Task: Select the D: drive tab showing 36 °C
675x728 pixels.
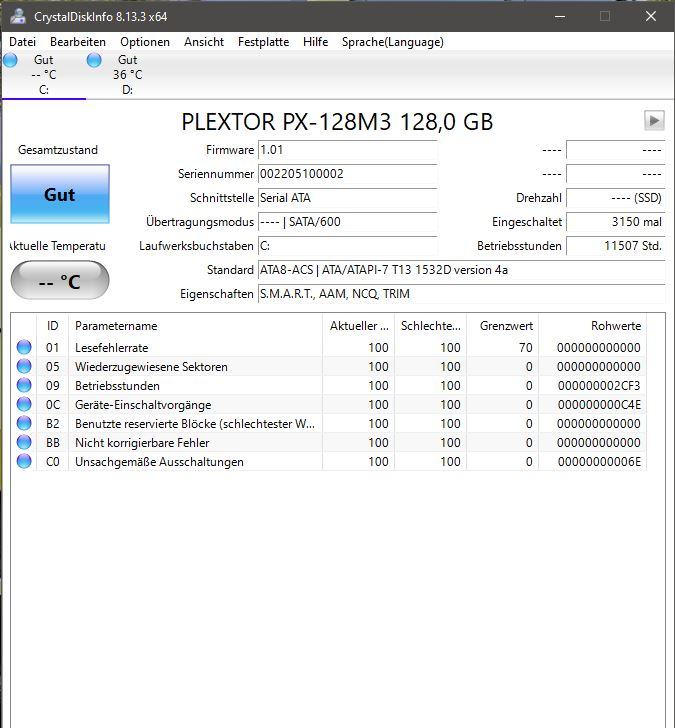Action: (x=128, y=75)
